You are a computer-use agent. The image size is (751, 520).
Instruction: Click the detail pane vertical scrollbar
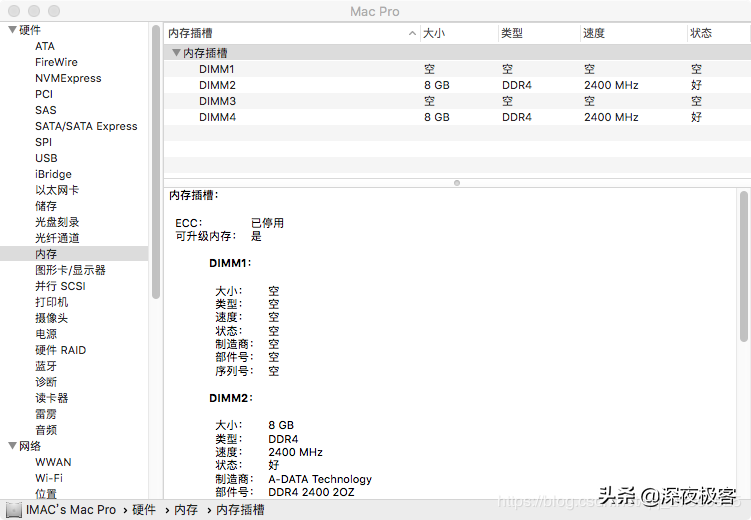[743, 266]
